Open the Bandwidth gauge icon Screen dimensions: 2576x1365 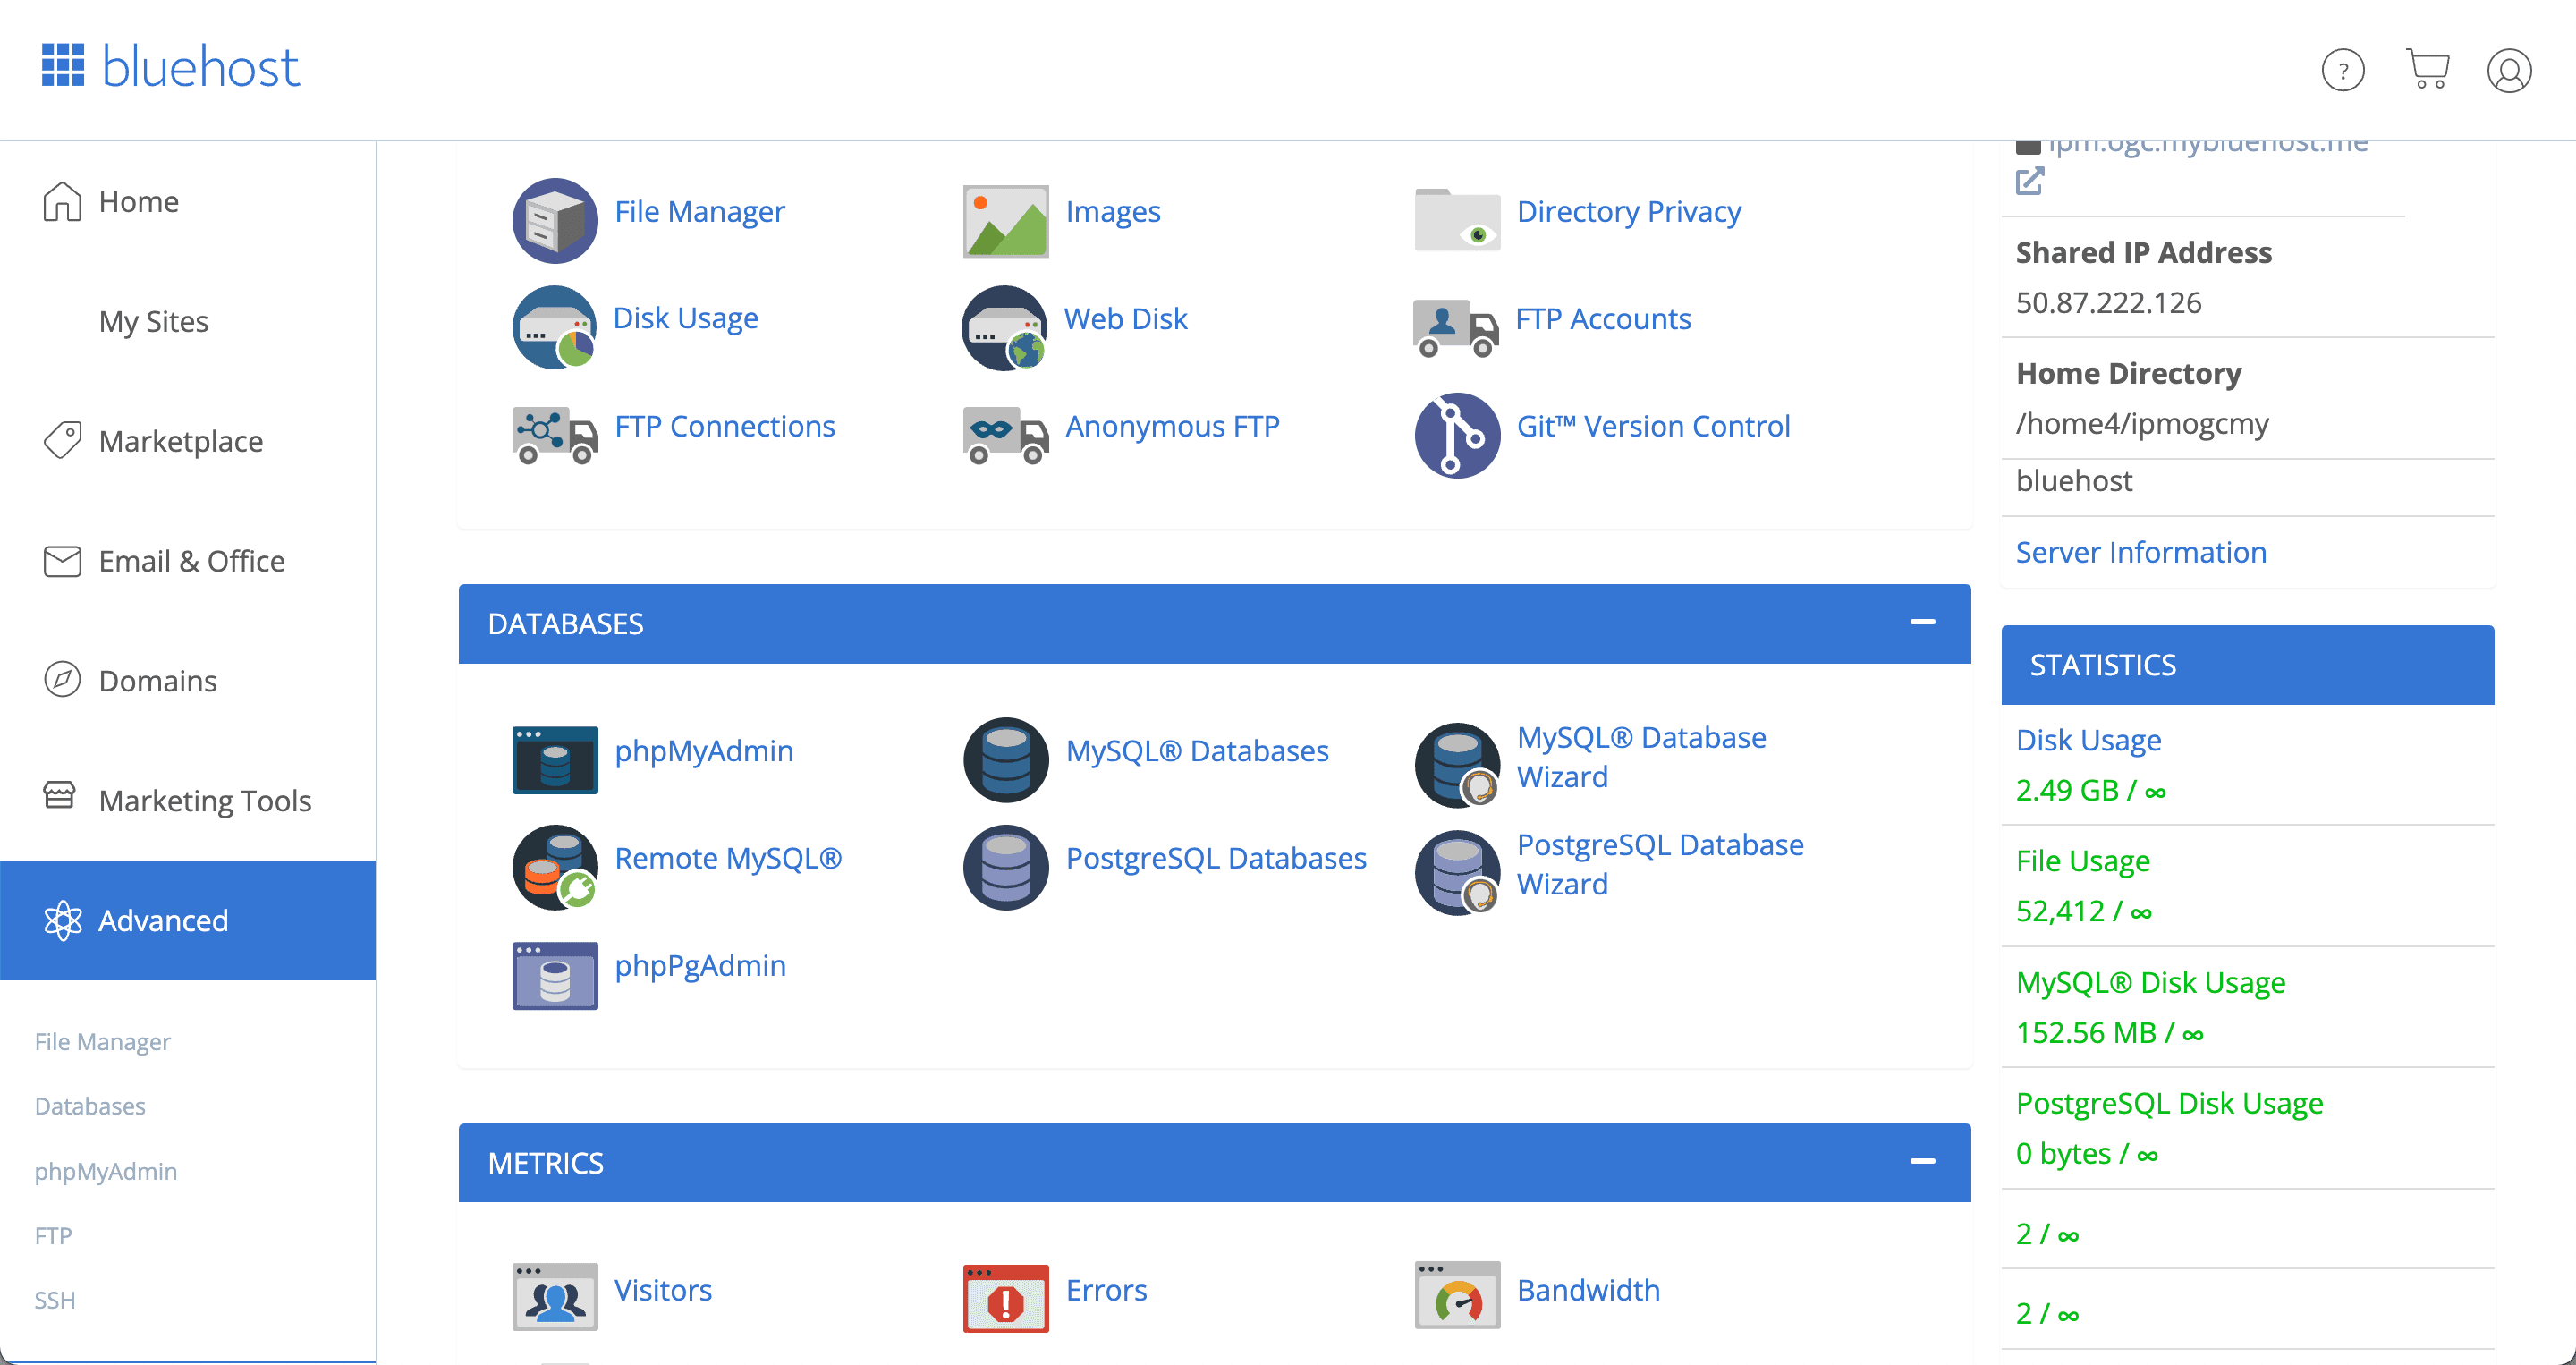click(x=1457, y=1294)
